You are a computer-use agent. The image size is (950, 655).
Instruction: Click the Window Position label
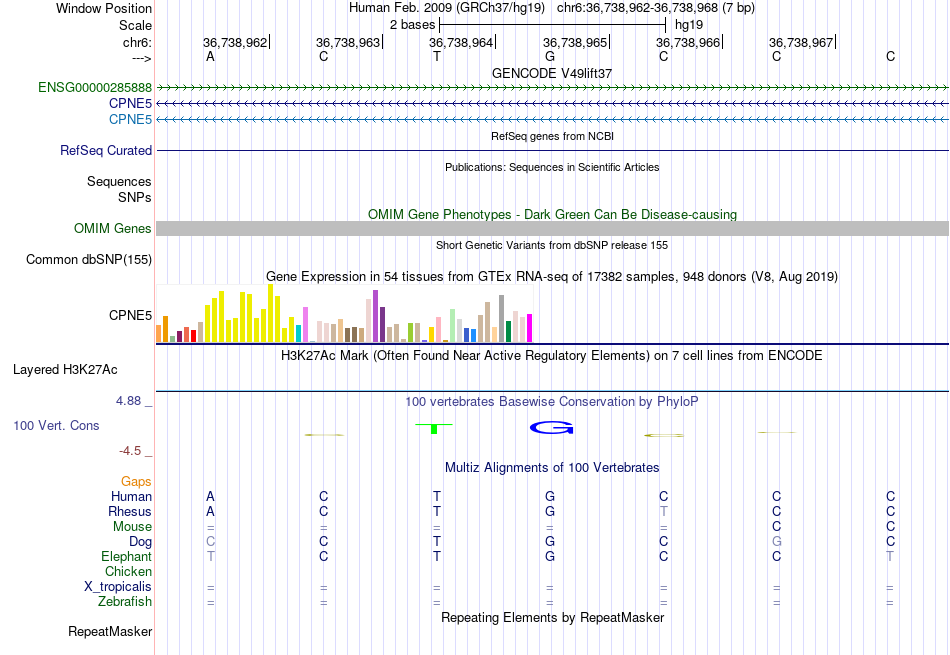point(104,8)
